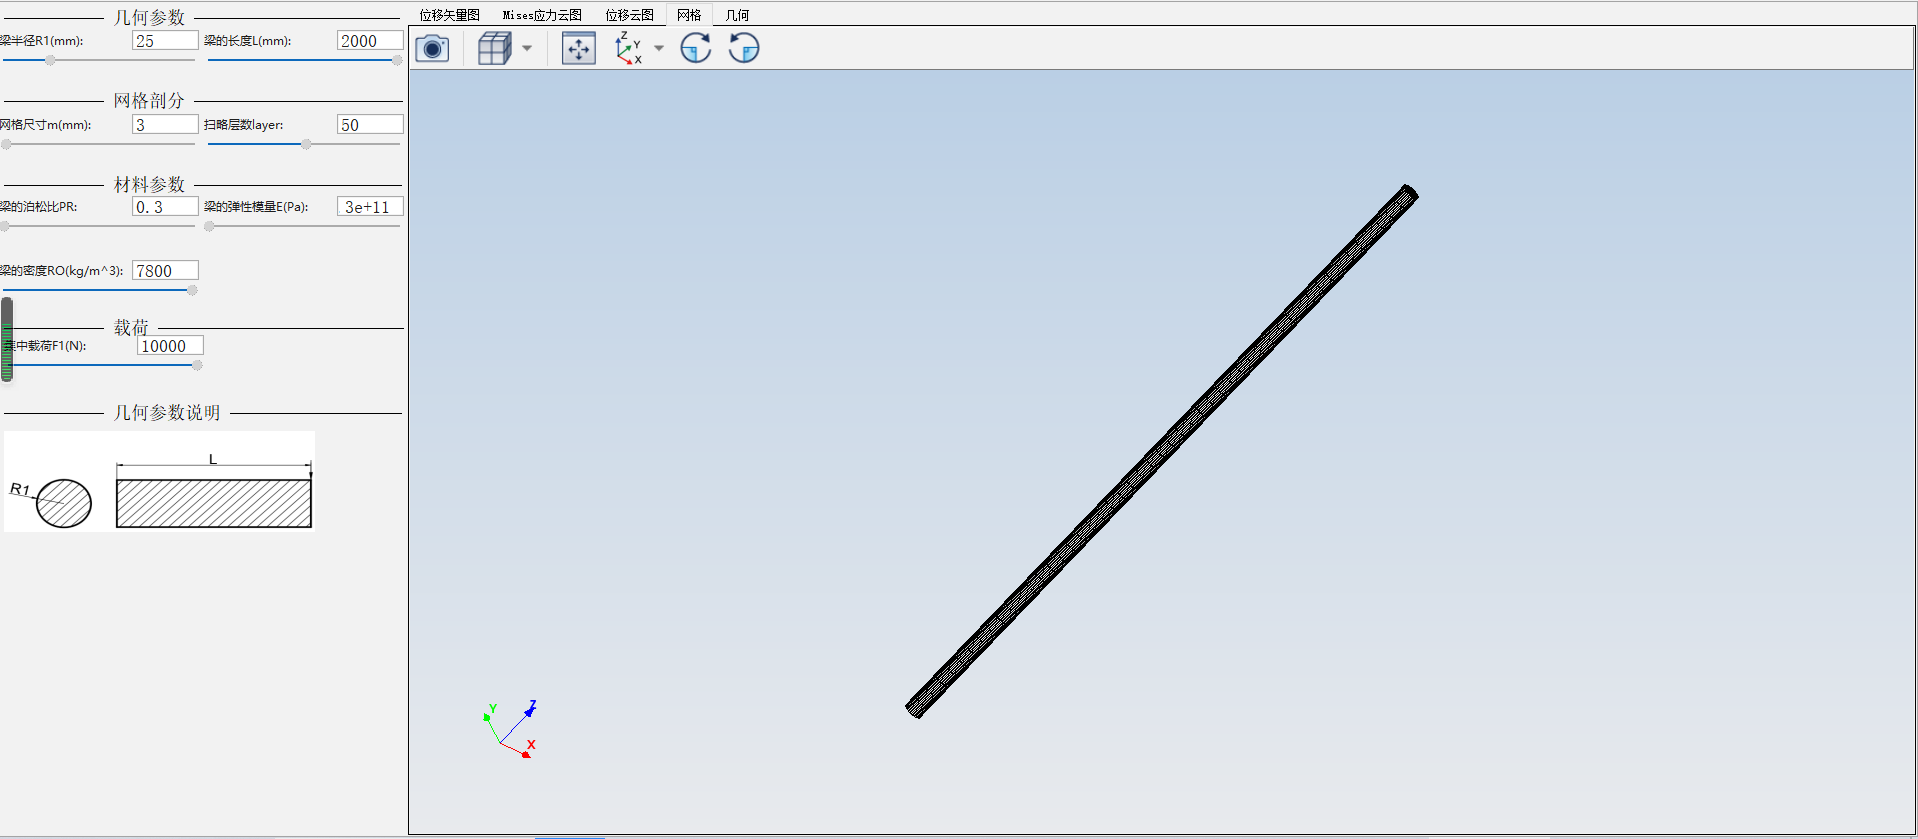Click the concentrated load F1 slider handle
The image size is (1918, 839).
(197, 365)
